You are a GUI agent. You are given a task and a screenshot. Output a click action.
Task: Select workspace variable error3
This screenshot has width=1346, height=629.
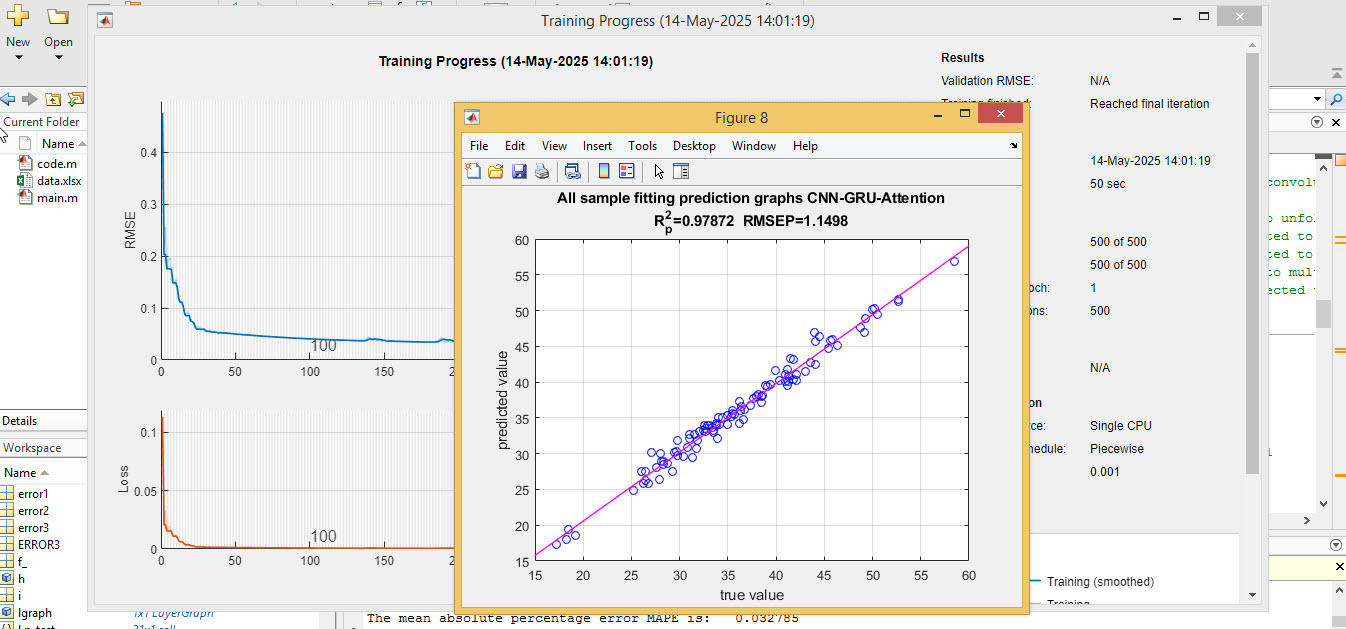33,528
